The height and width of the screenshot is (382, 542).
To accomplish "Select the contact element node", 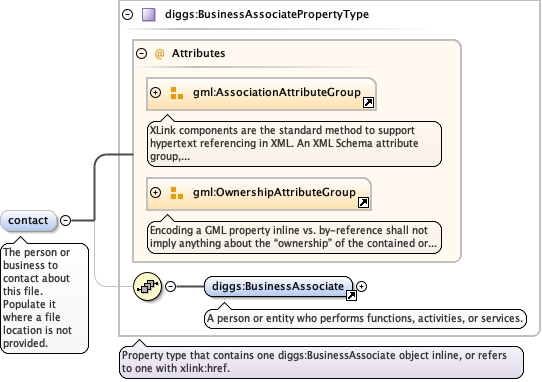I will coord(28,221).
